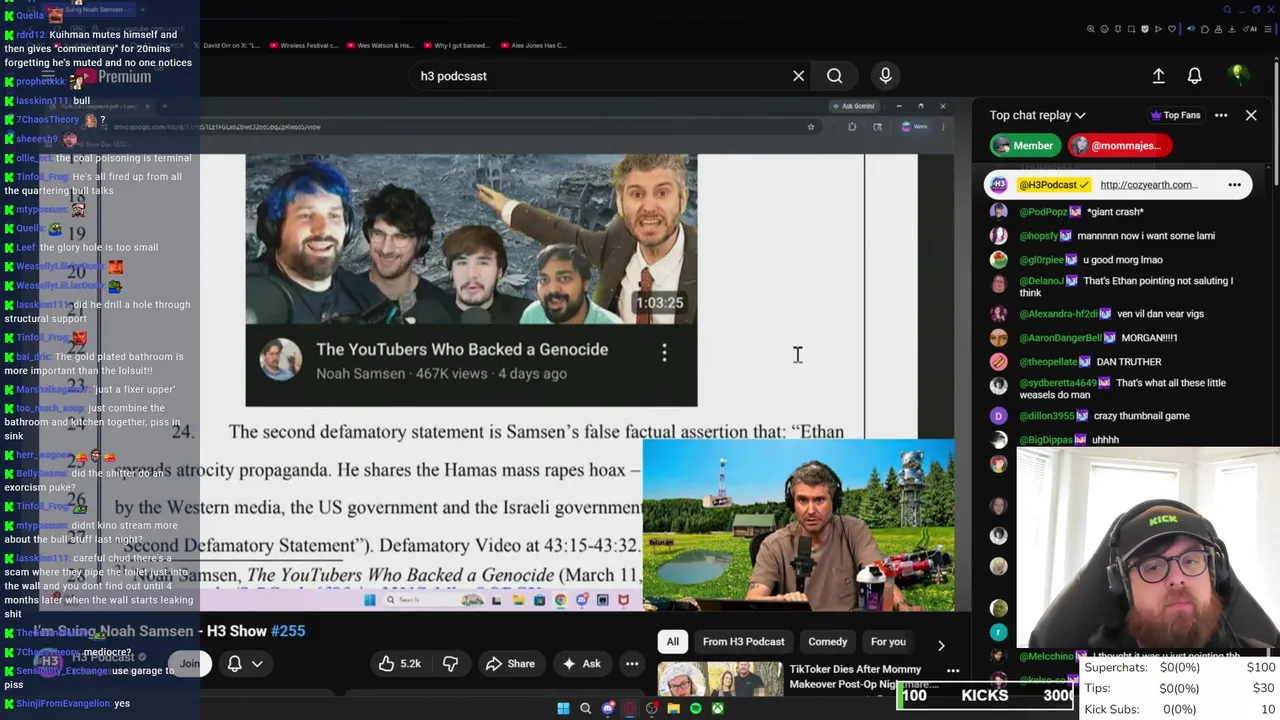Click the Noah Samsen channel avatar in the document
This screenshot has width=1280, height=720.
[281, 360]
